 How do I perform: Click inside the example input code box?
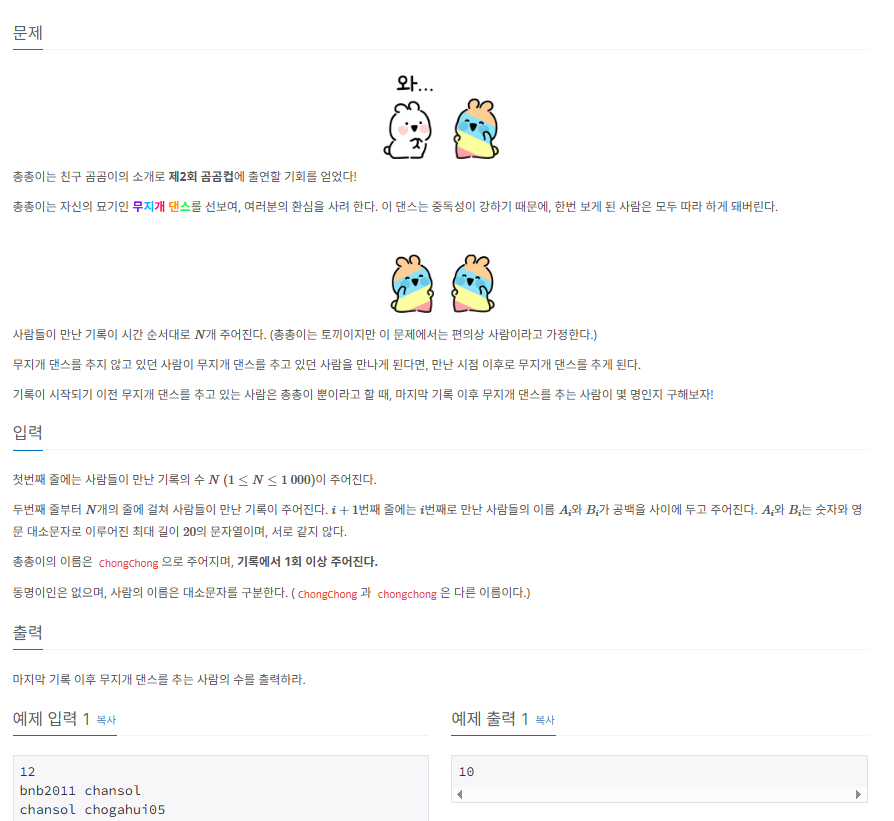(x=221, y=789)
